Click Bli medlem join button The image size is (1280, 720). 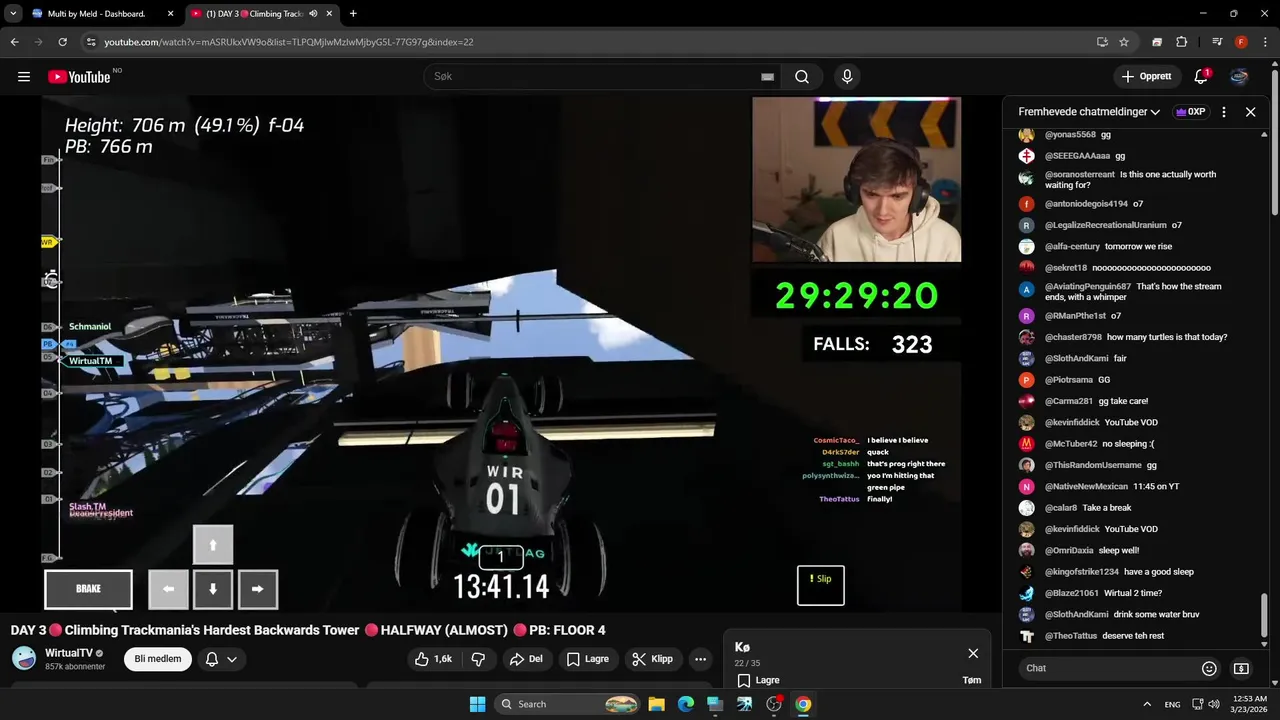point(158,659)
